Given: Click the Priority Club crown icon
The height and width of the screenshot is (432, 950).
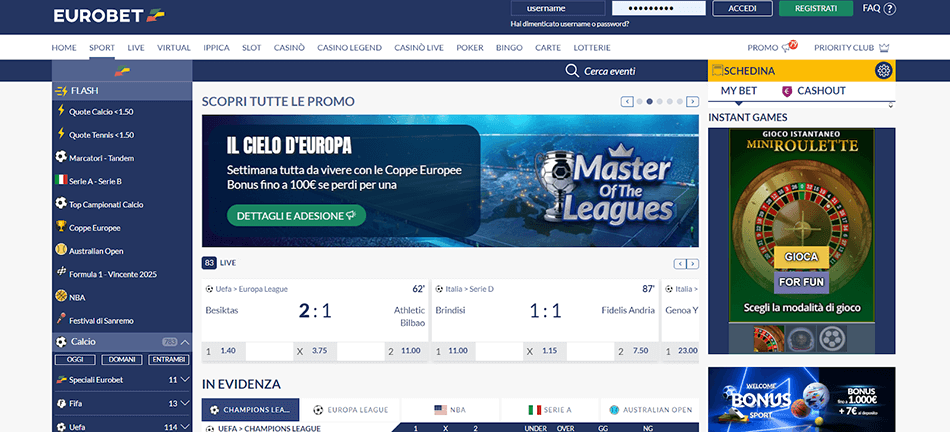Looking at the screenshot, I should point(883,47).
